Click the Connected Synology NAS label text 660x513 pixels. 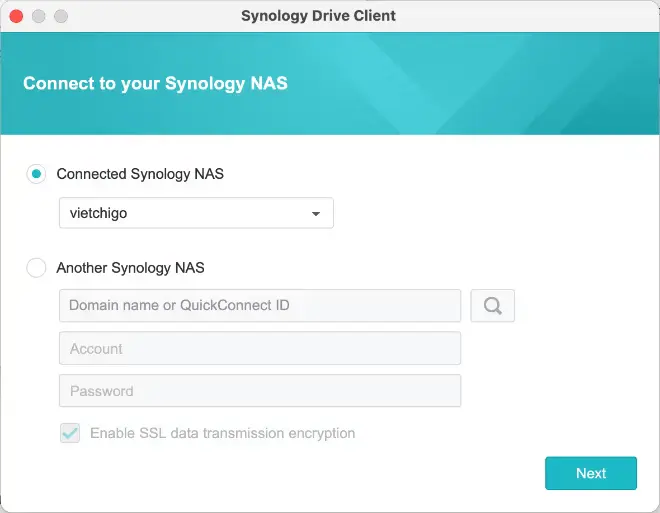pos(140,174)
